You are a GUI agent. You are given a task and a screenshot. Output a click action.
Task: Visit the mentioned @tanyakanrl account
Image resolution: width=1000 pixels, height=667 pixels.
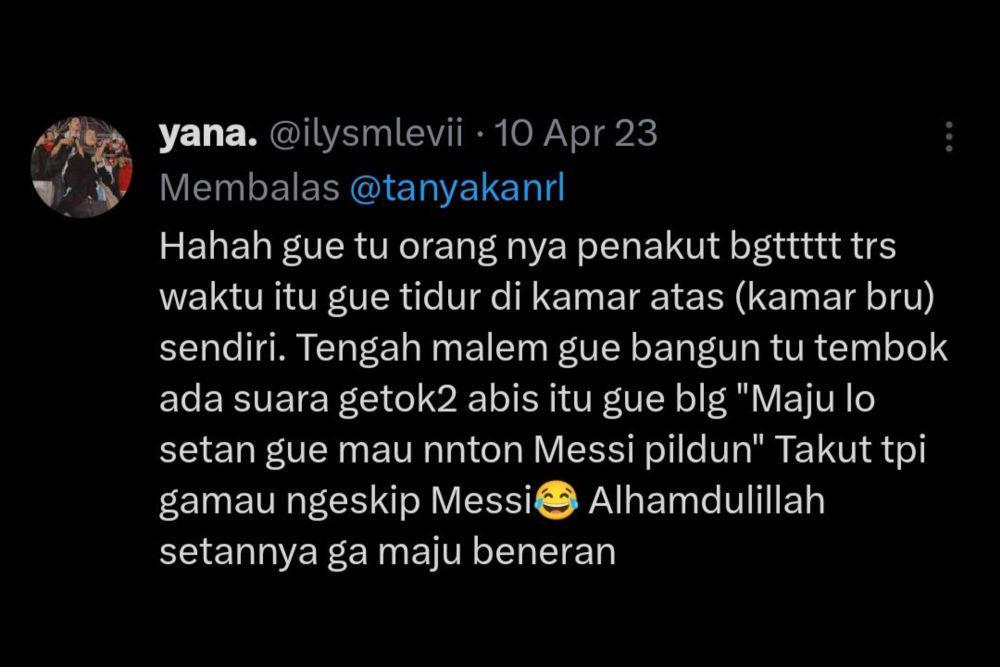457,189
